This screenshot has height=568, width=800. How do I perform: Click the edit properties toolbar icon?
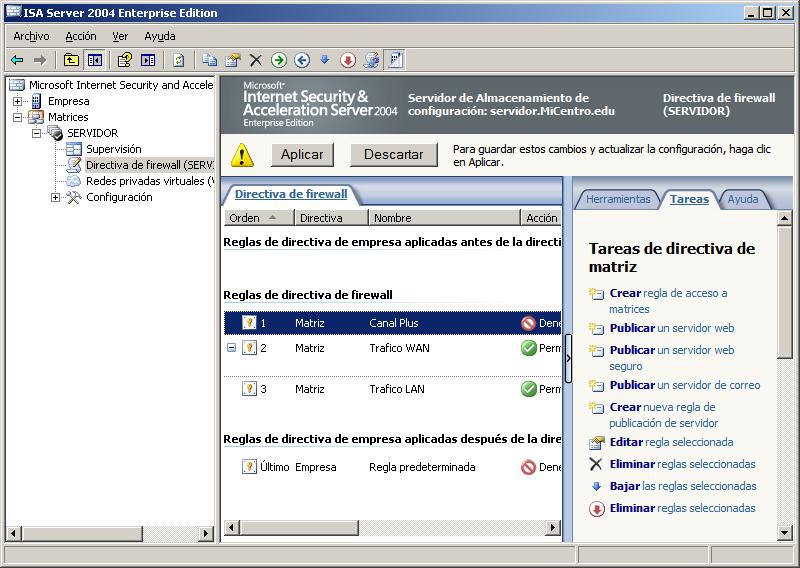click(x=233, y=60)
